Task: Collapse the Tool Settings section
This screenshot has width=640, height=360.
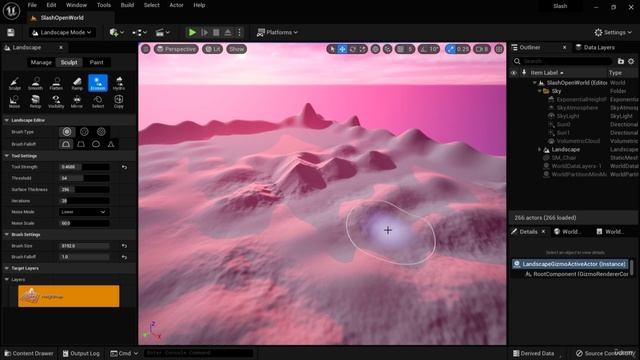Action: click(x=7, y=156)
